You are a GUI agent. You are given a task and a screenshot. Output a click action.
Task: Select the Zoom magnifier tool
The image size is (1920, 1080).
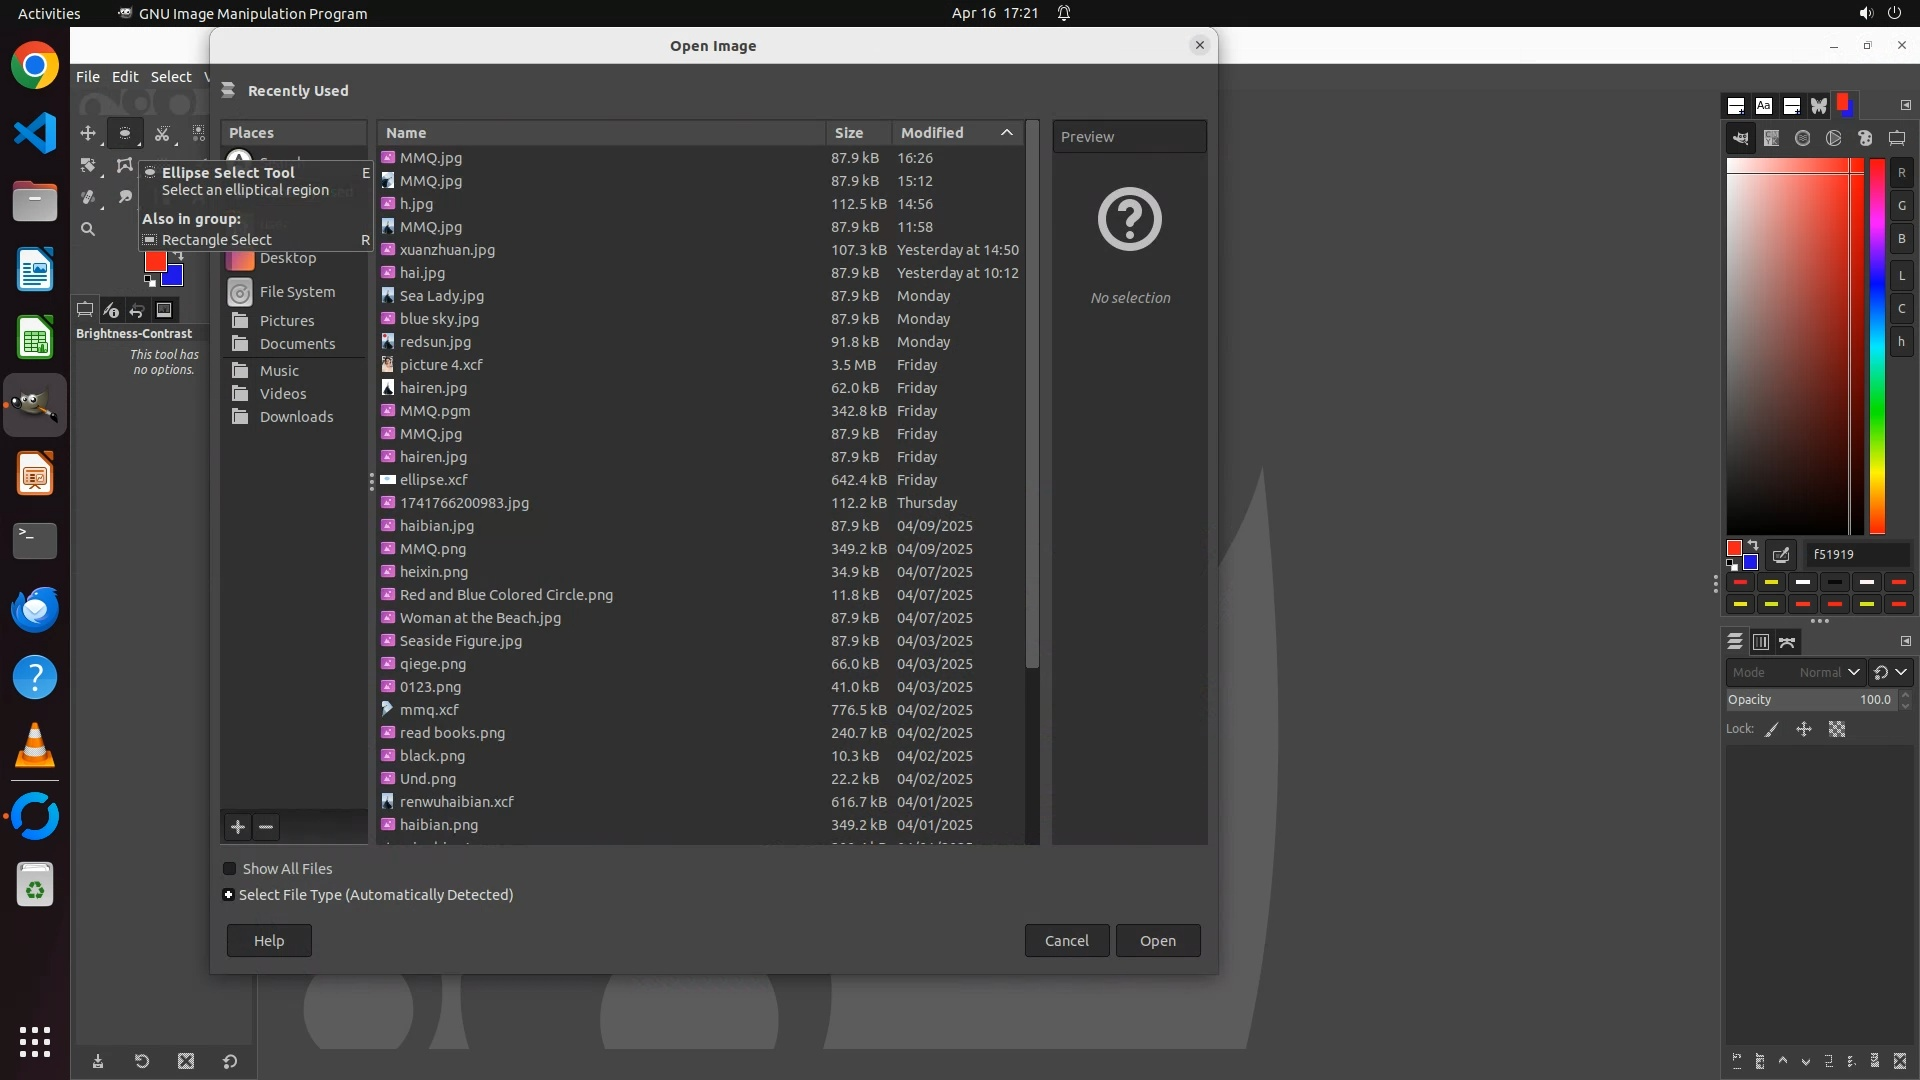coord(88,229)
